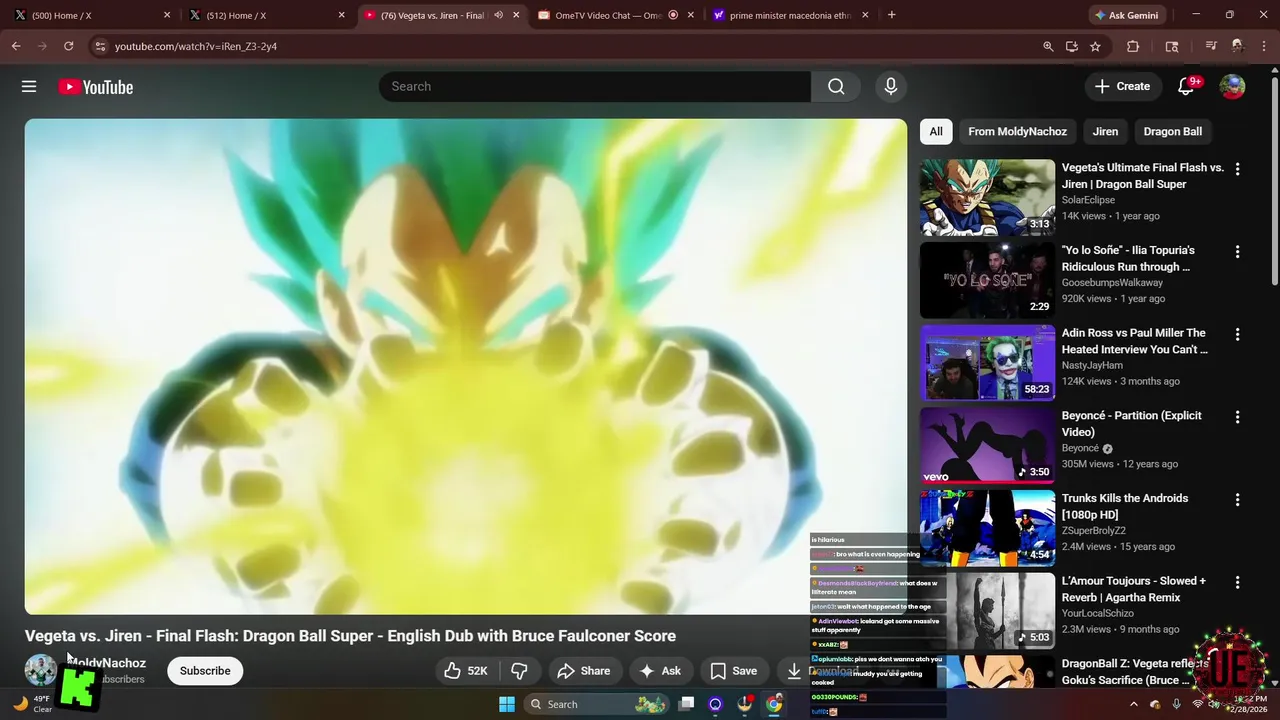This screenshot has width=1280, height=720.
Task: Open options for Trunks Kills the Androids video
Action: pyautogui.click(x=1237, y=499)
